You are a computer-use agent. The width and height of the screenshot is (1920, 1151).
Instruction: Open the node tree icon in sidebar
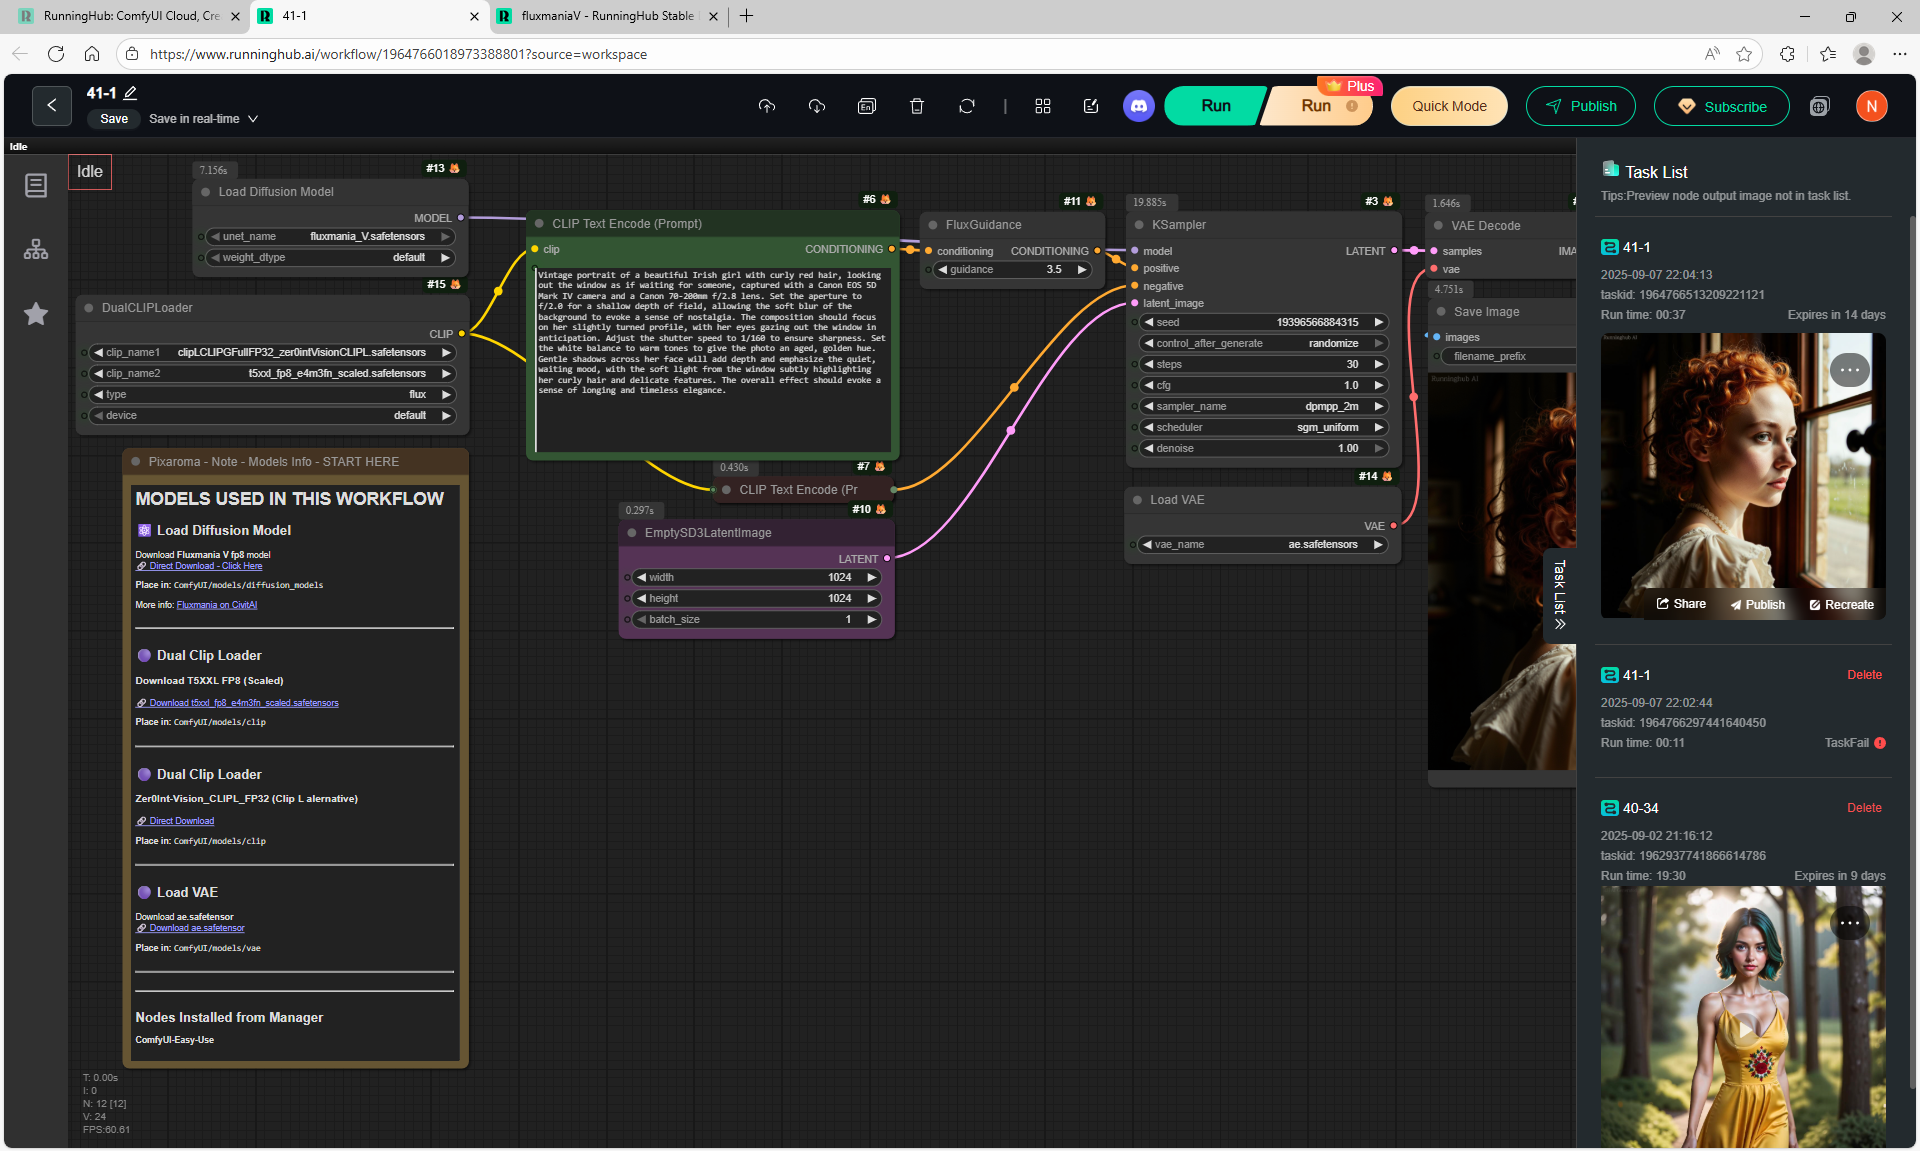(36, 249)
